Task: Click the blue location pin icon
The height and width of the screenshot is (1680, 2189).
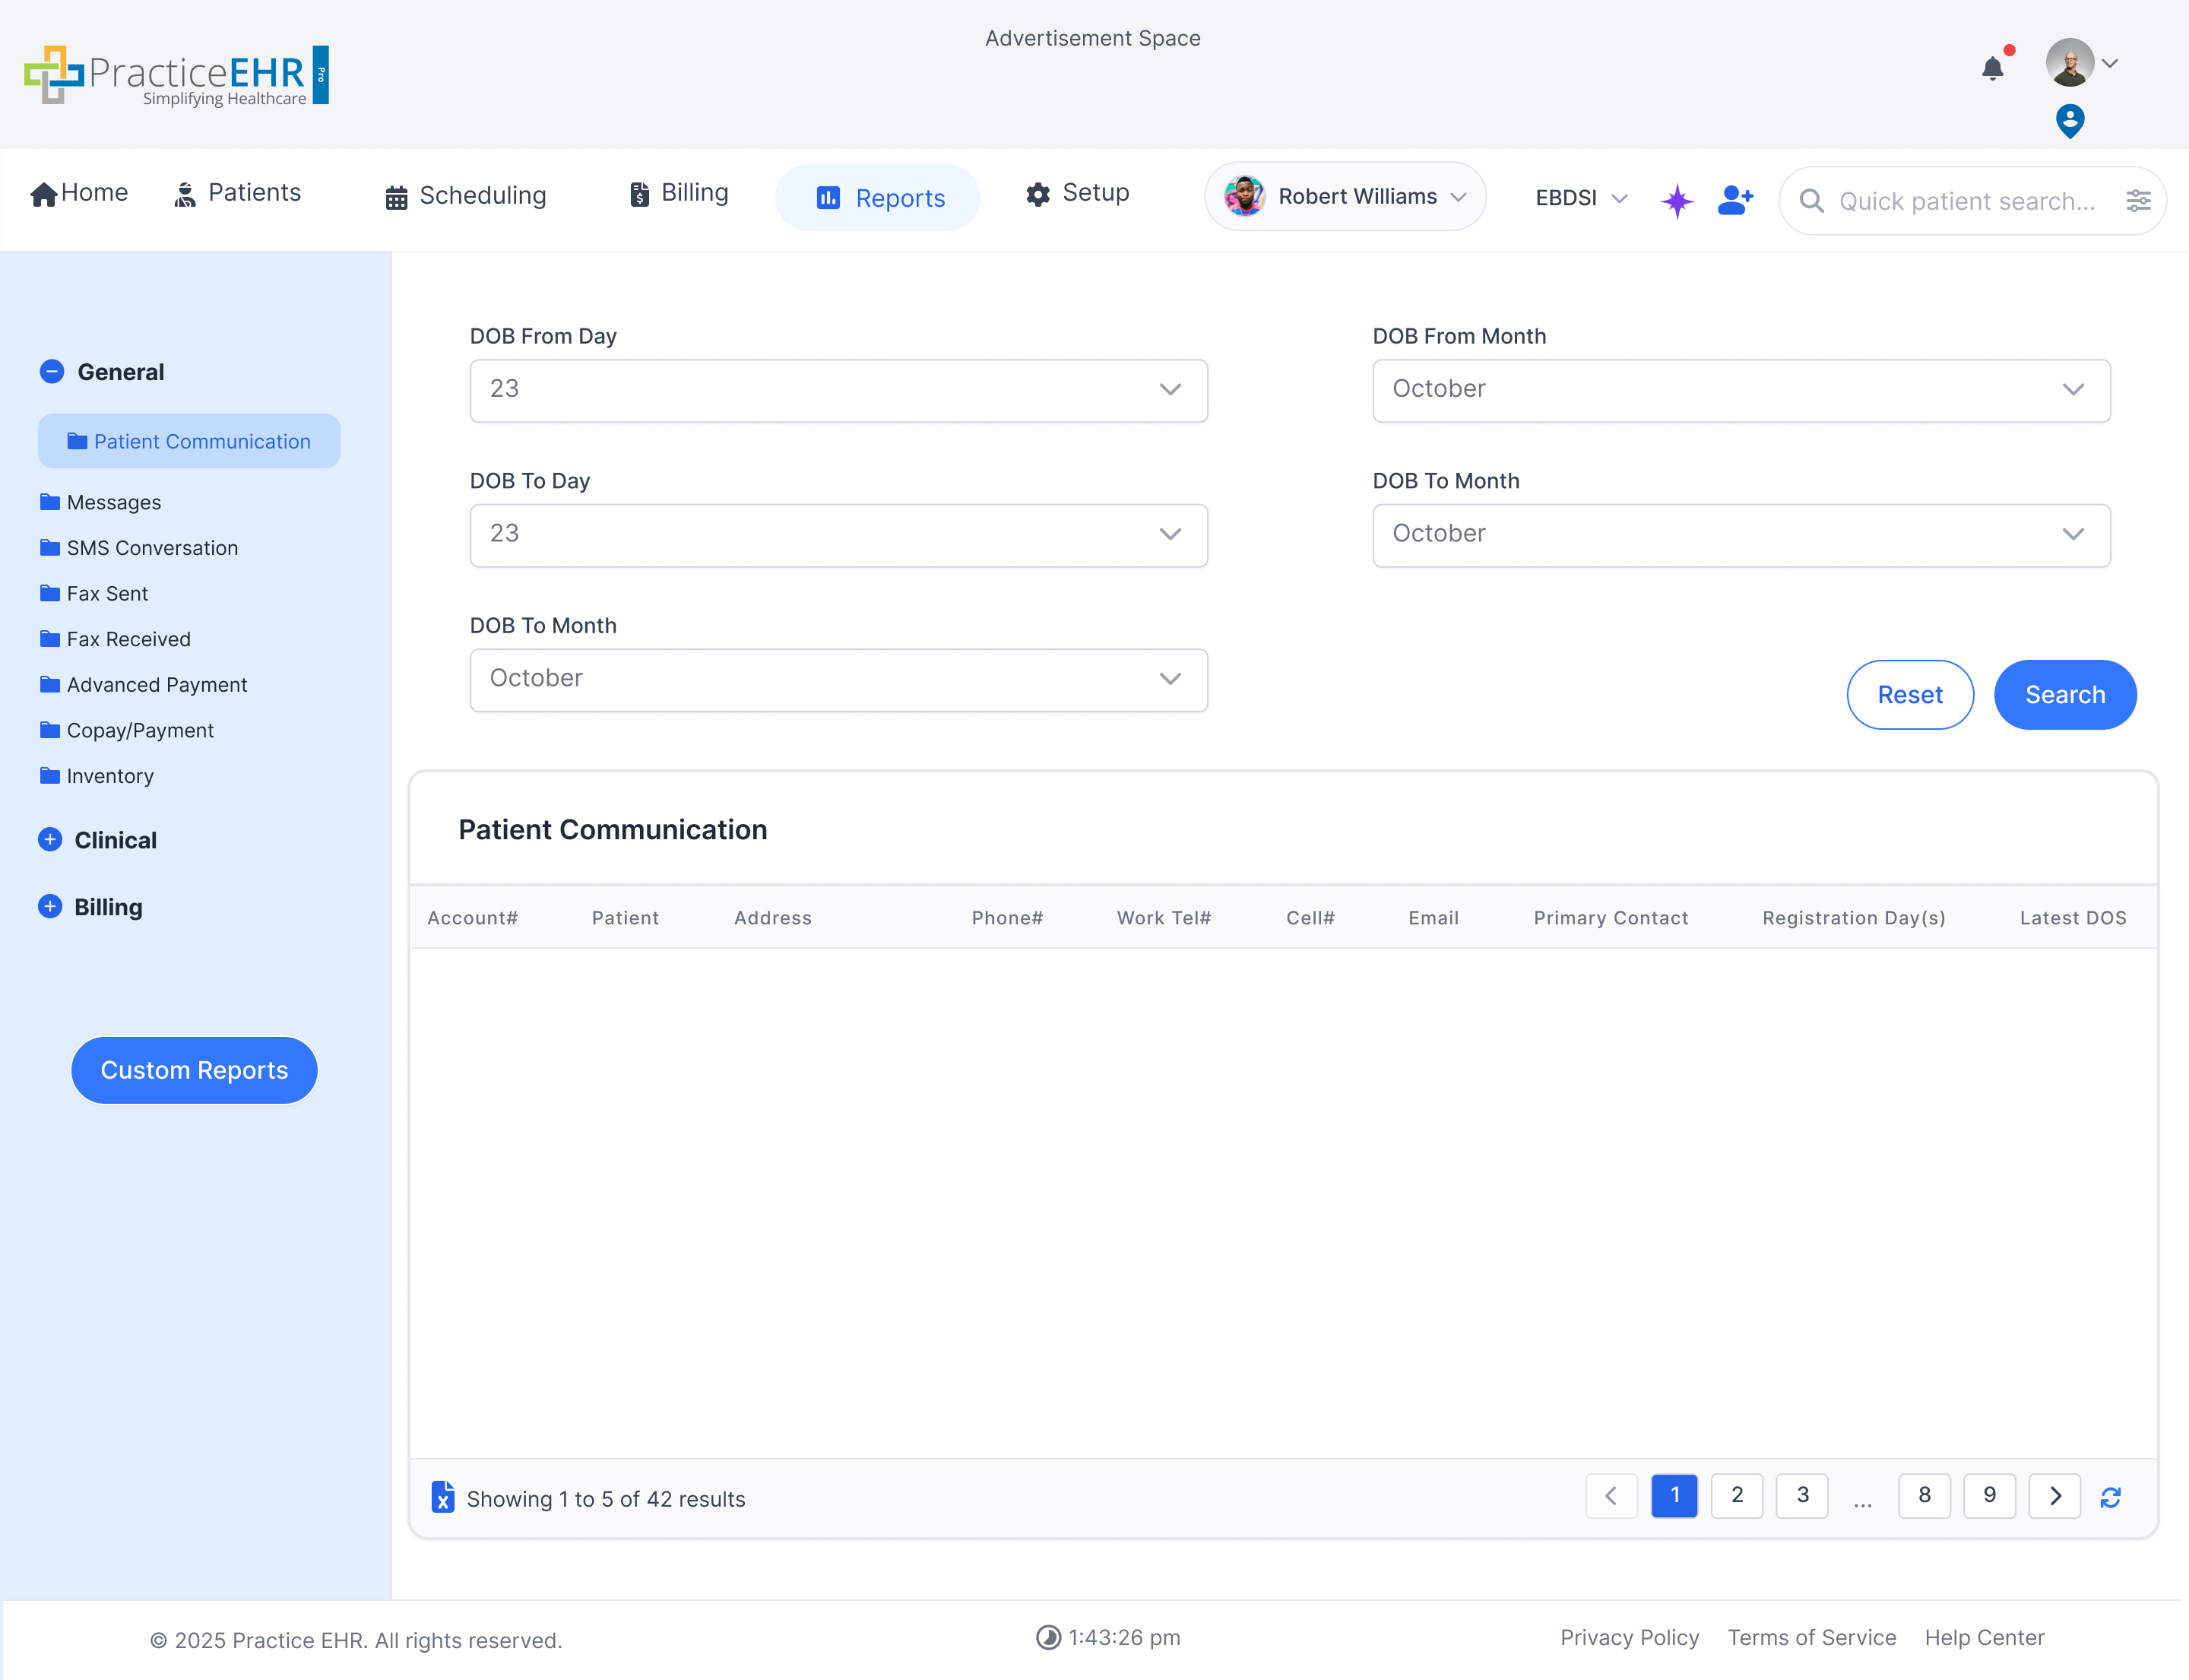Action: pos(2069,121)
